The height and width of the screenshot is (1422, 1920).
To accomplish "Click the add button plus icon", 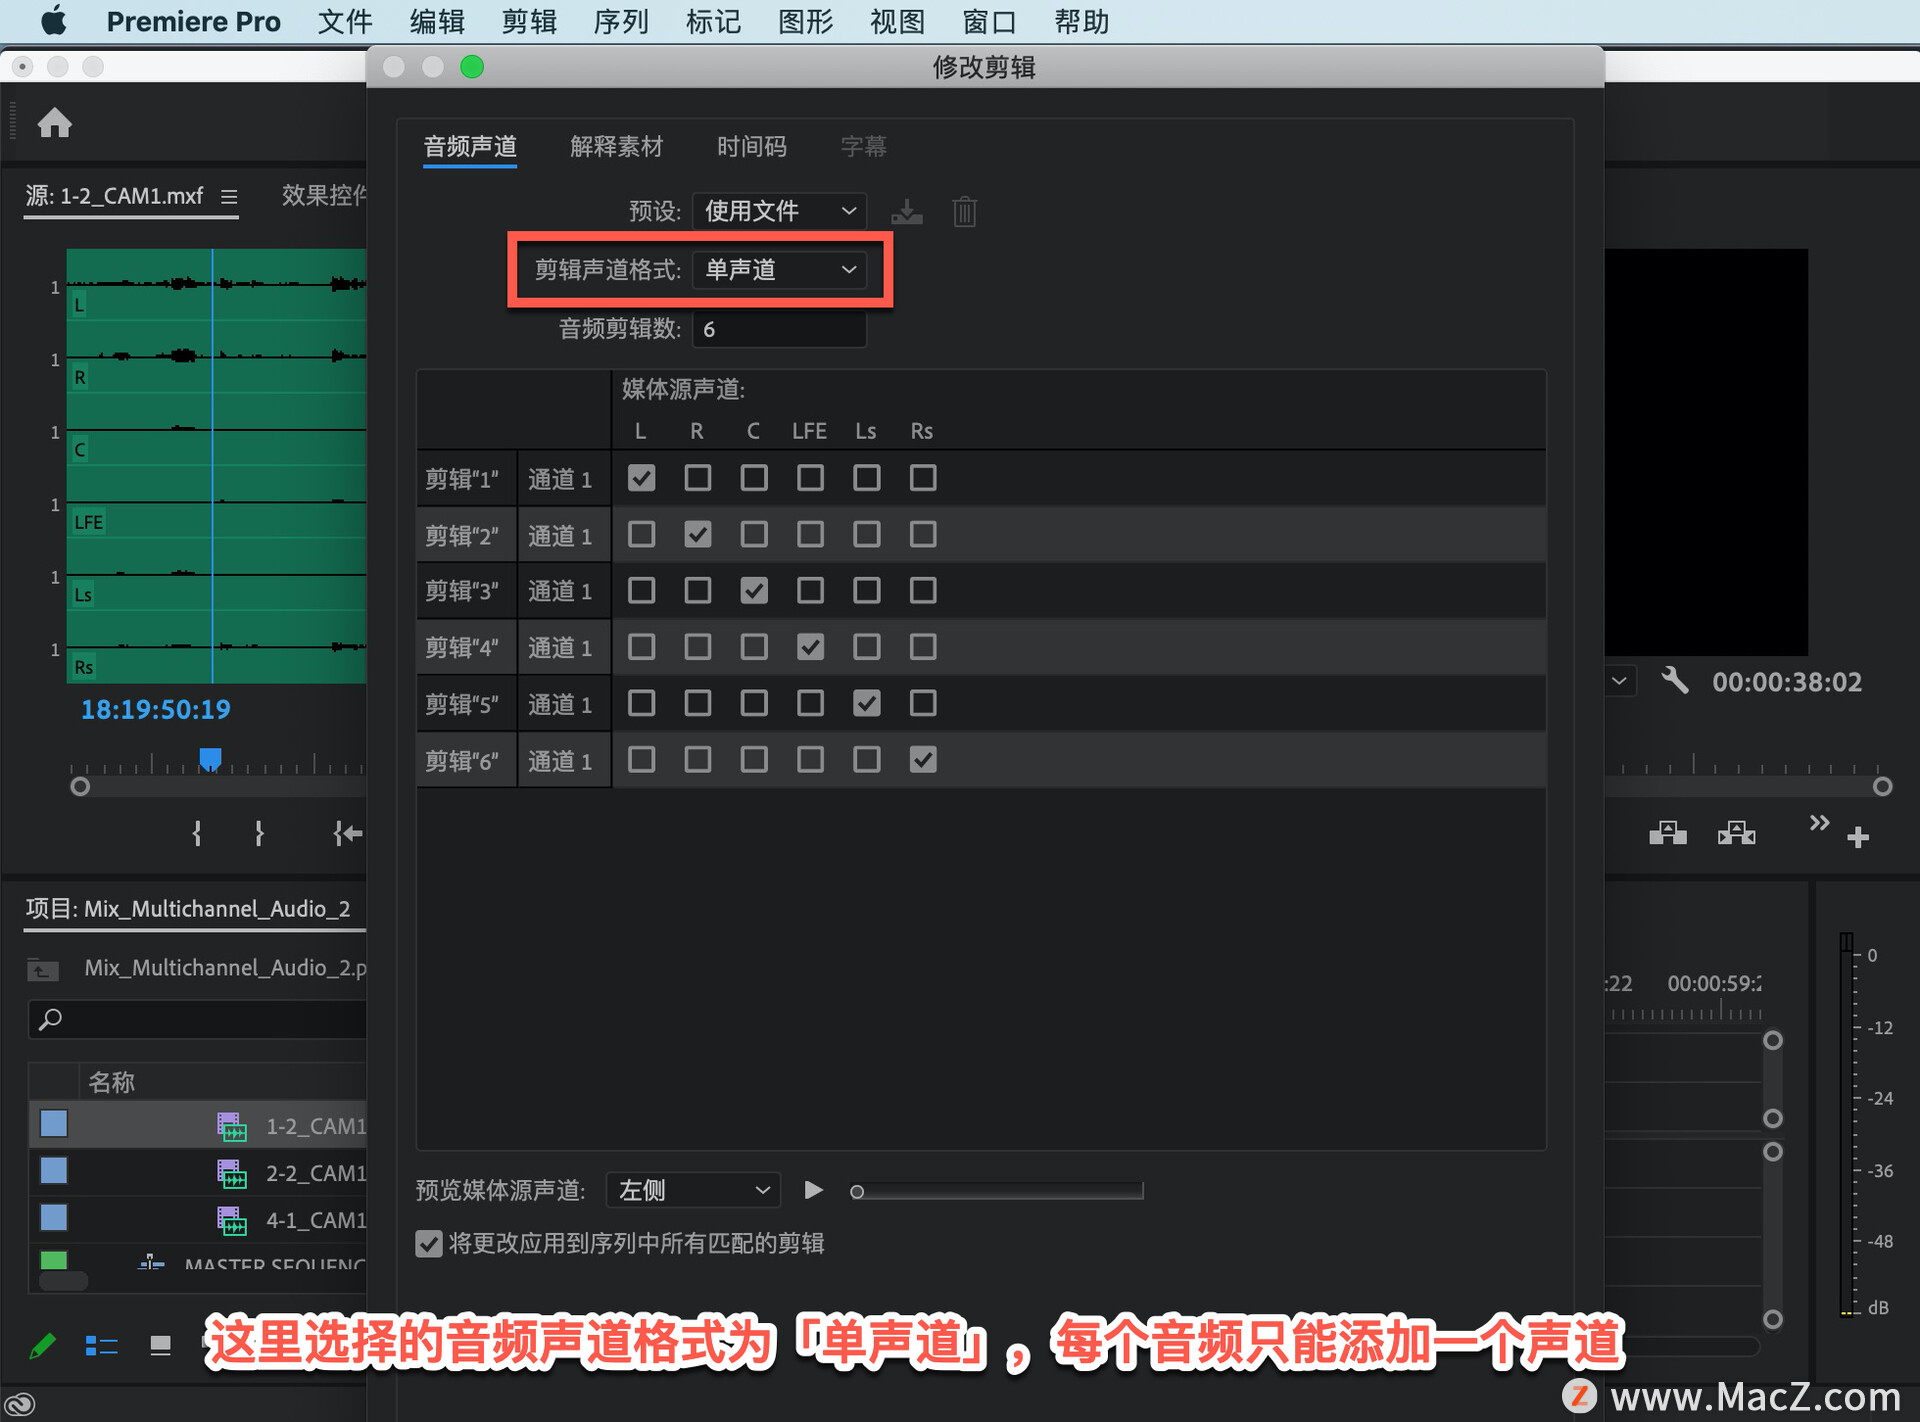I will coord(1858,837).
